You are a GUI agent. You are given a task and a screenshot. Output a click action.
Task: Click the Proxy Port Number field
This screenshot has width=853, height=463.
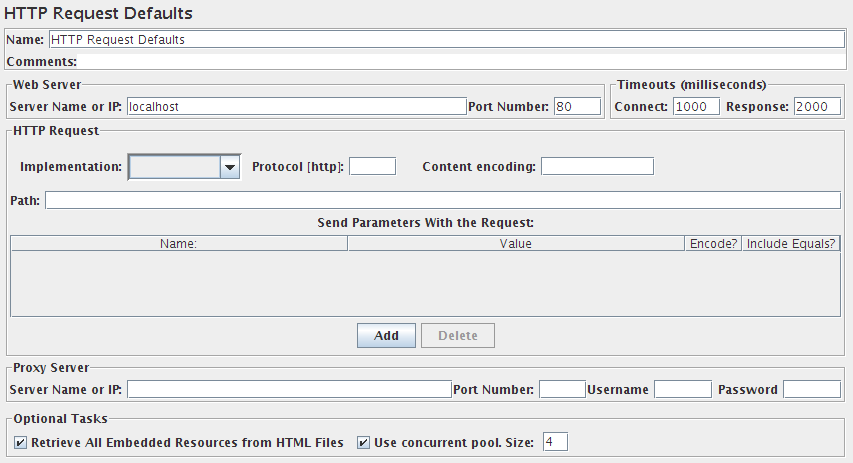coord(562,389)
